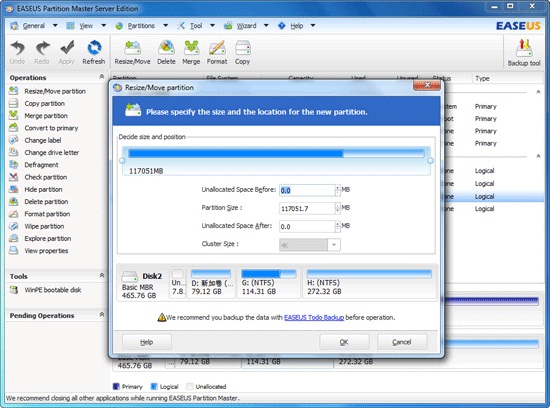Image resolution: width=550 pixels, height=408 pixels.
Task: Collapse the Pending Operations panel
Action: [x=102, y=314]
